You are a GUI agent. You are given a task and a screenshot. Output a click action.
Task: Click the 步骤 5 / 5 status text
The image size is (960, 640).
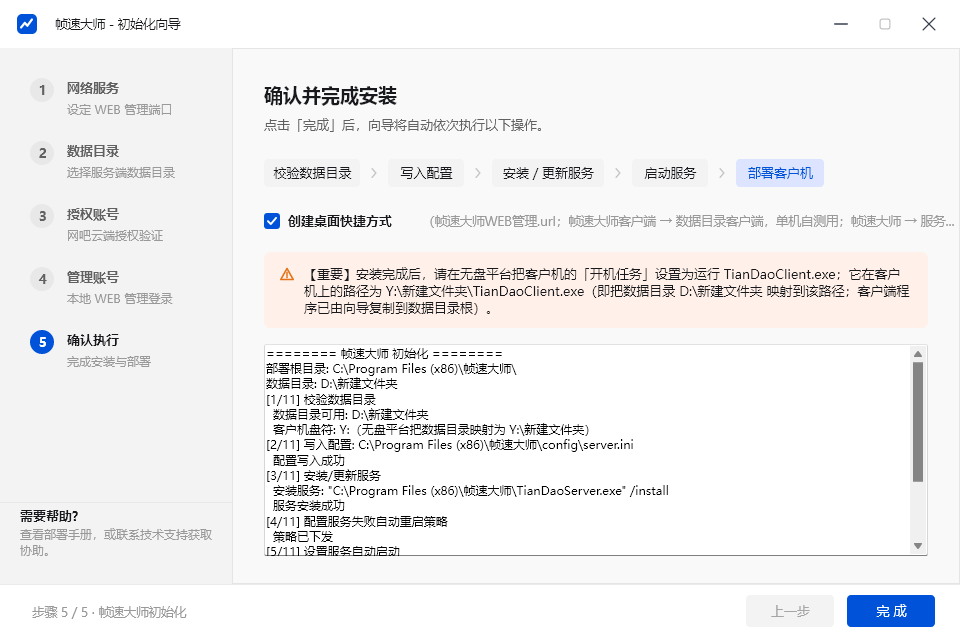109,612
